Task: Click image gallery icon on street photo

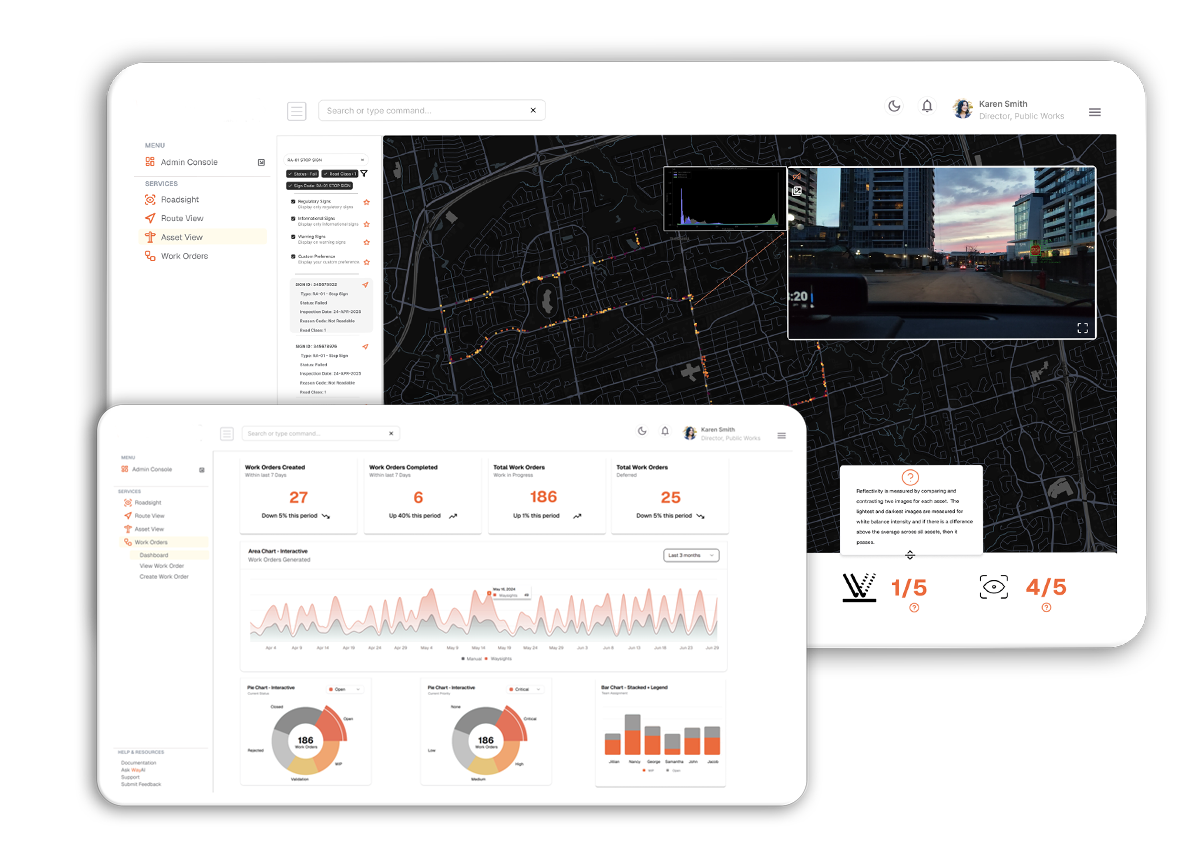Action: point(797,191)
